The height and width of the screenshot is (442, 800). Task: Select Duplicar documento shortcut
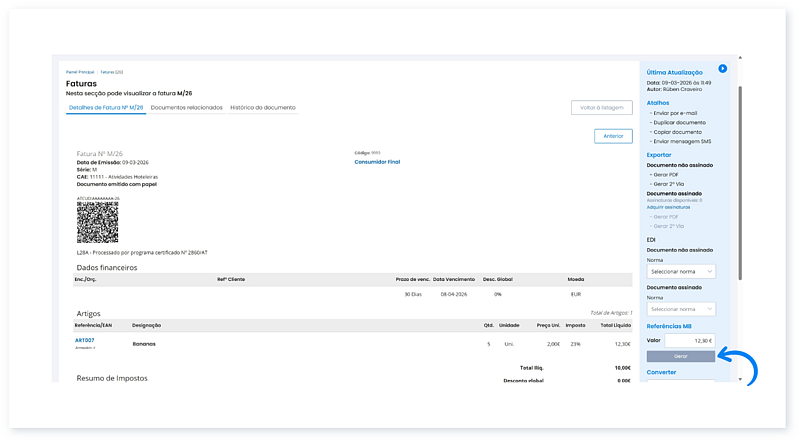tap(678, 122)
